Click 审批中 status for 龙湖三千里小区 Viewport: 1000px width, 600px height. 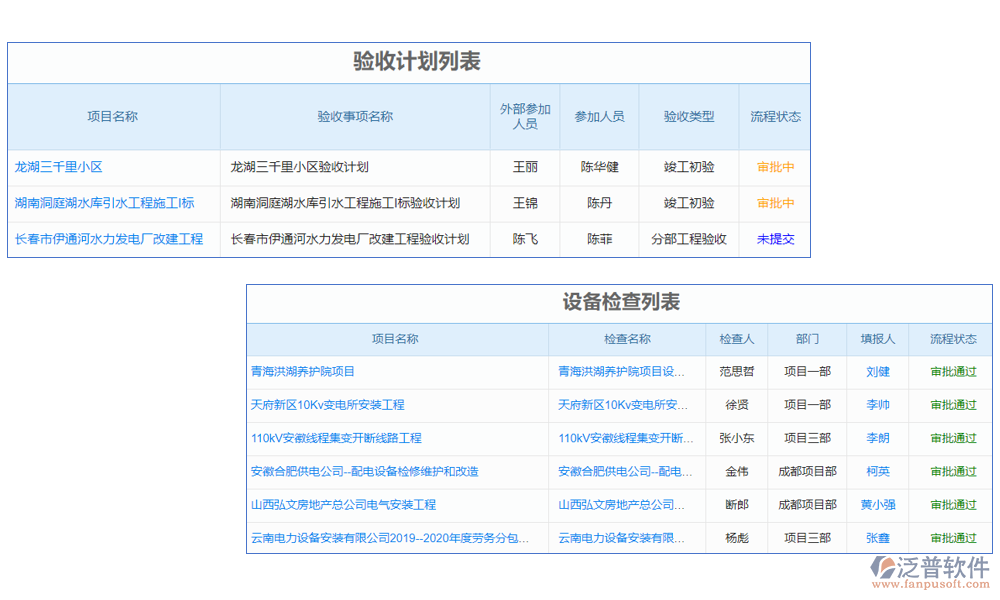point(774,167)
